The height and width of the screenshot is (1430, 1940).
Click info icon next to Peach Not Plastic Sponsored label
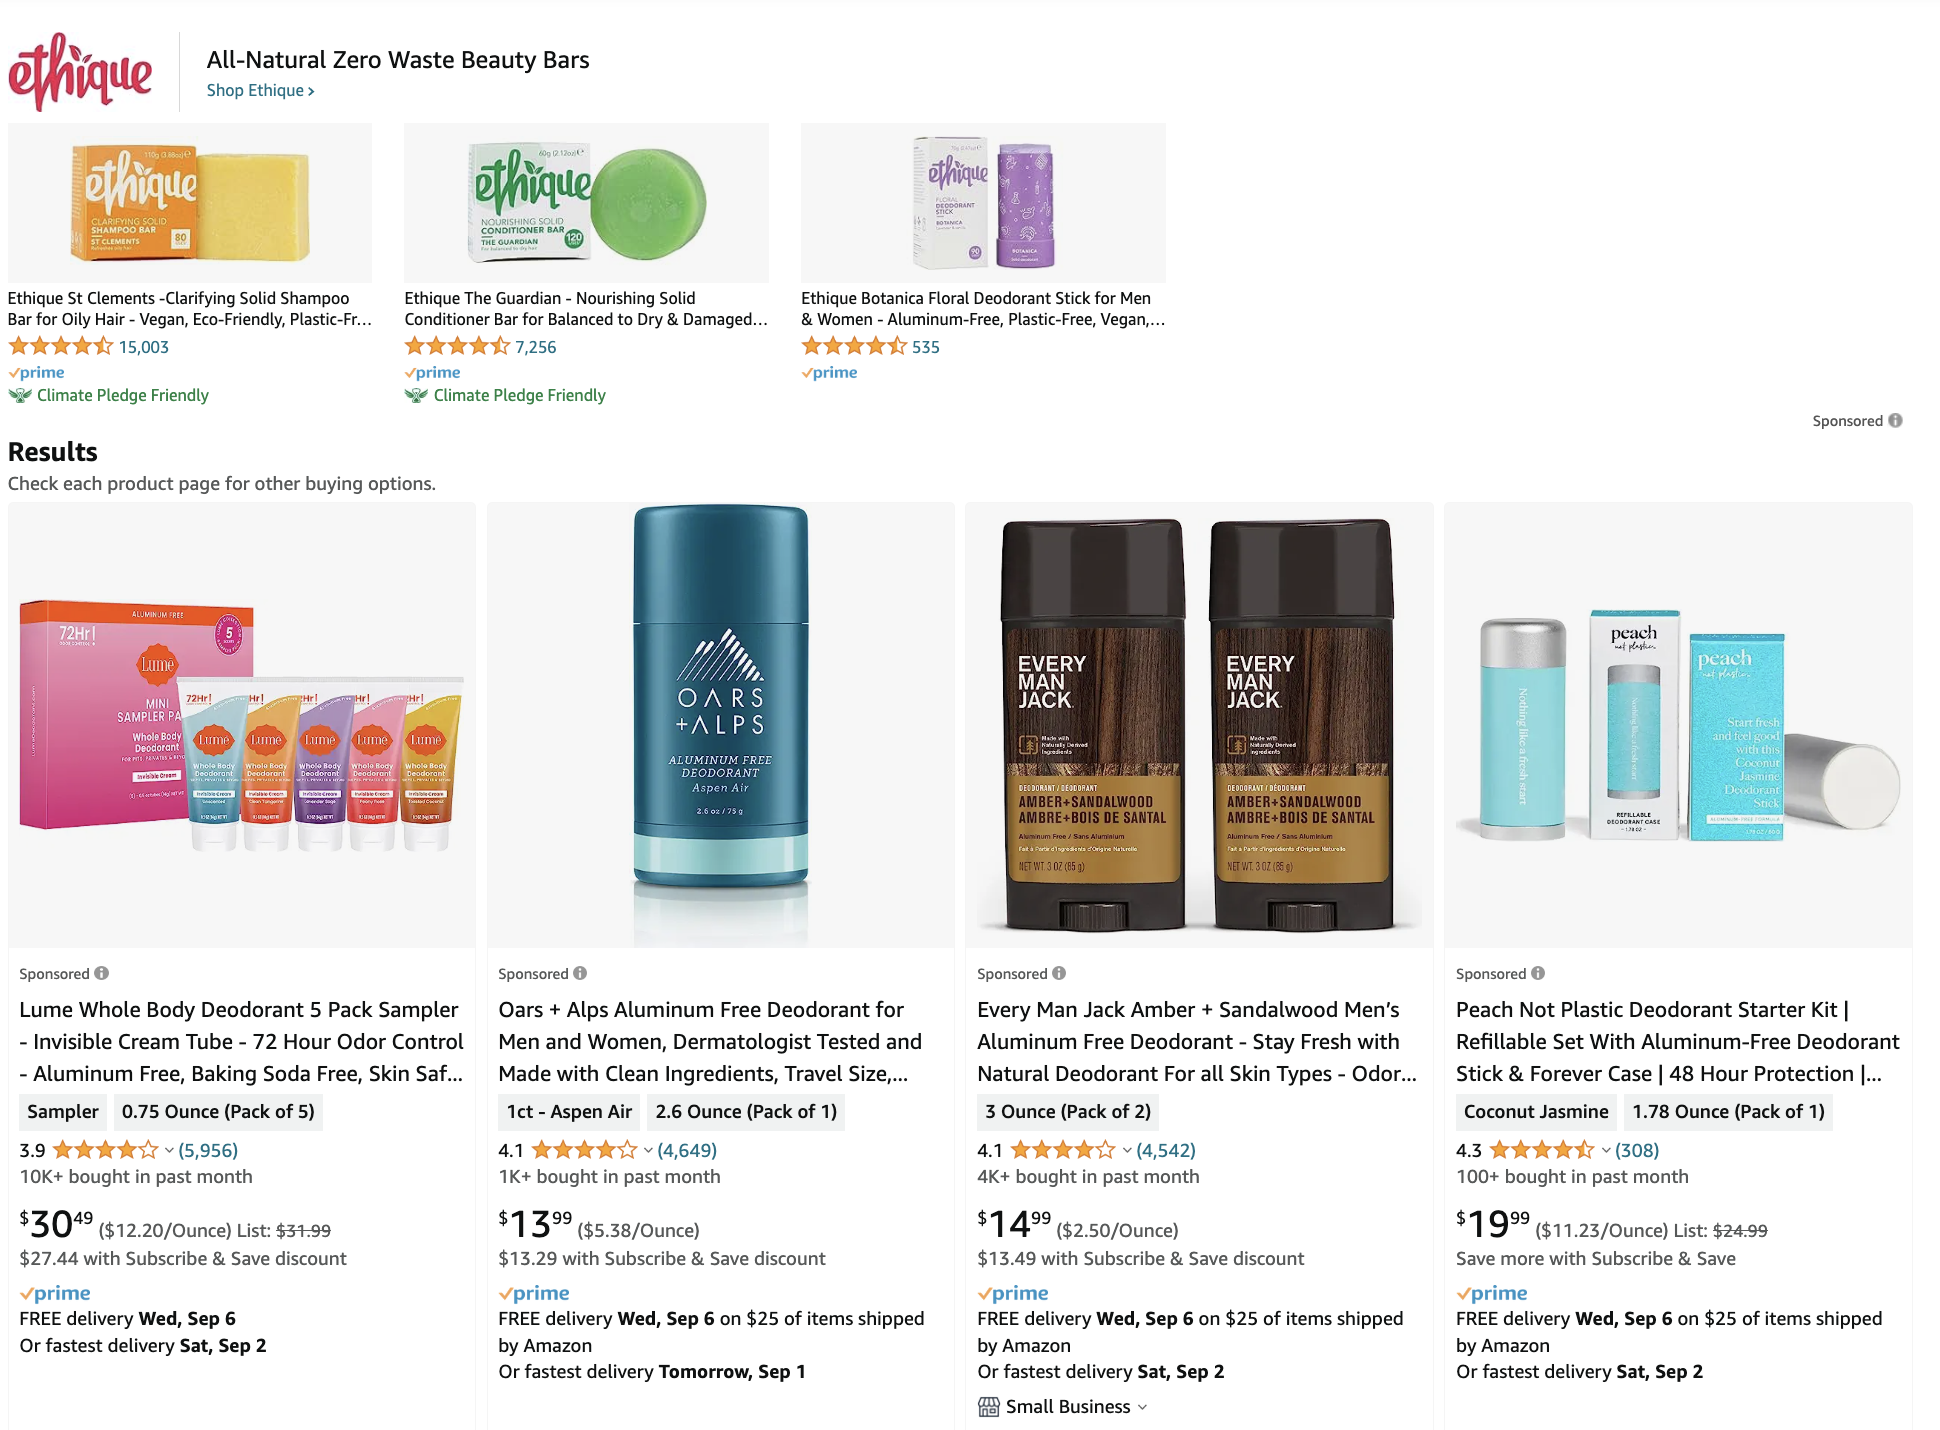1538,973
